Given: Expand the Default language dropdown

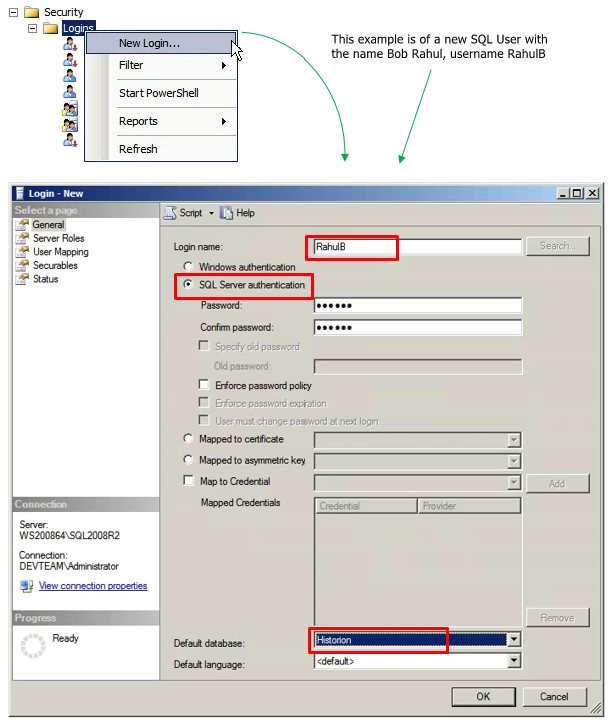Looking at the screenshot, I should click(514, 661).
